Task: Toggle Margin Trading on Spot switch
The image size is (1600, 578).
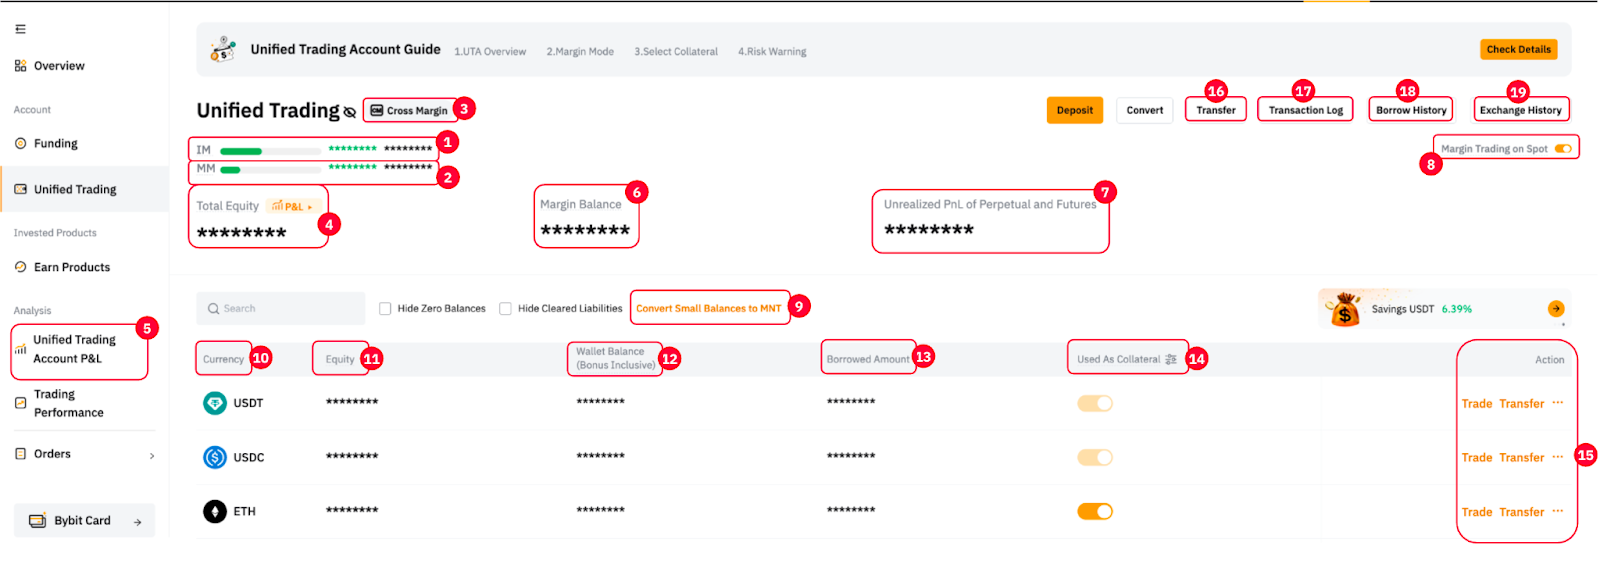Action: (1563, 149)
